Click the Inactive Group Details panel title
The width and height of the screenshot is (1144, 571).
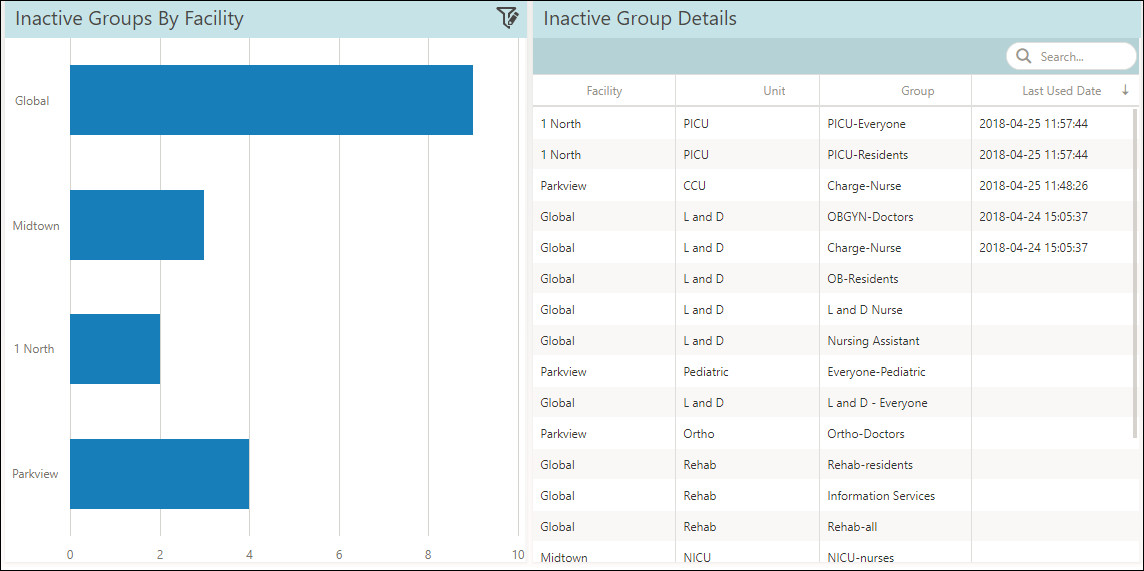tap(640, 18)
